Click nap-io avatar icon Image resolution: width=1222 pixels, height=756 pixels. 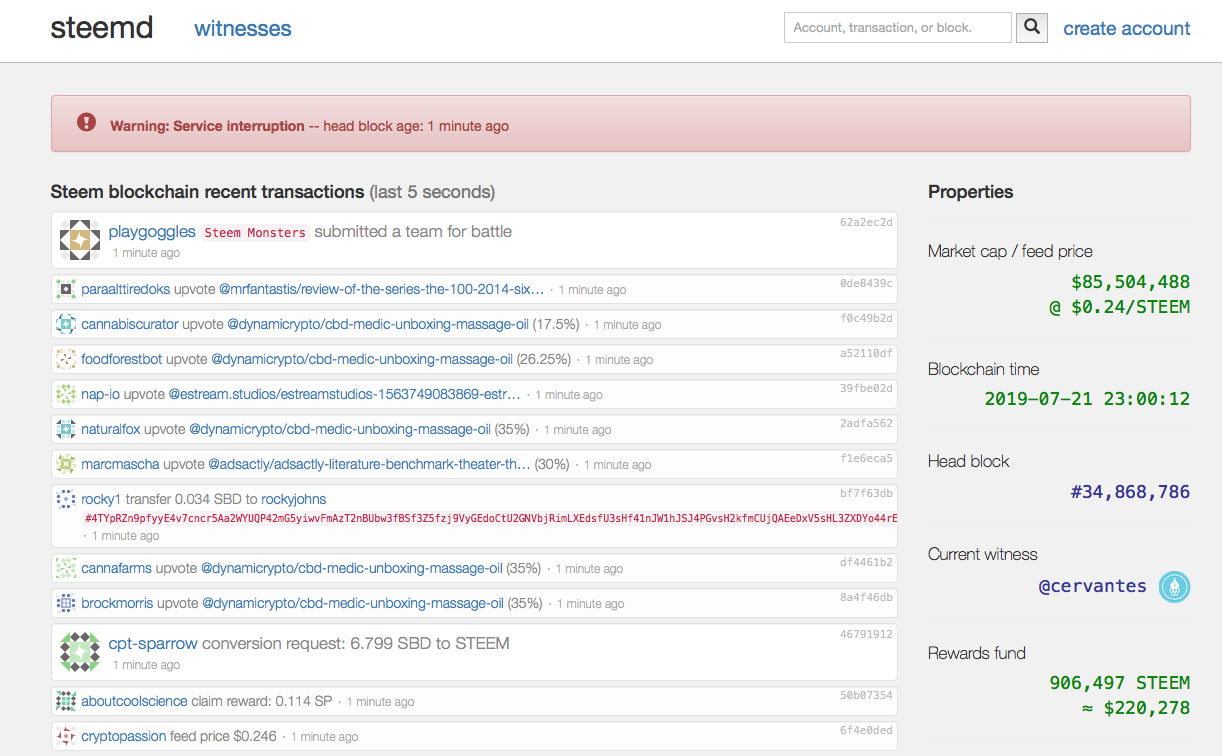pyautogui.click(x=66, y=394)
